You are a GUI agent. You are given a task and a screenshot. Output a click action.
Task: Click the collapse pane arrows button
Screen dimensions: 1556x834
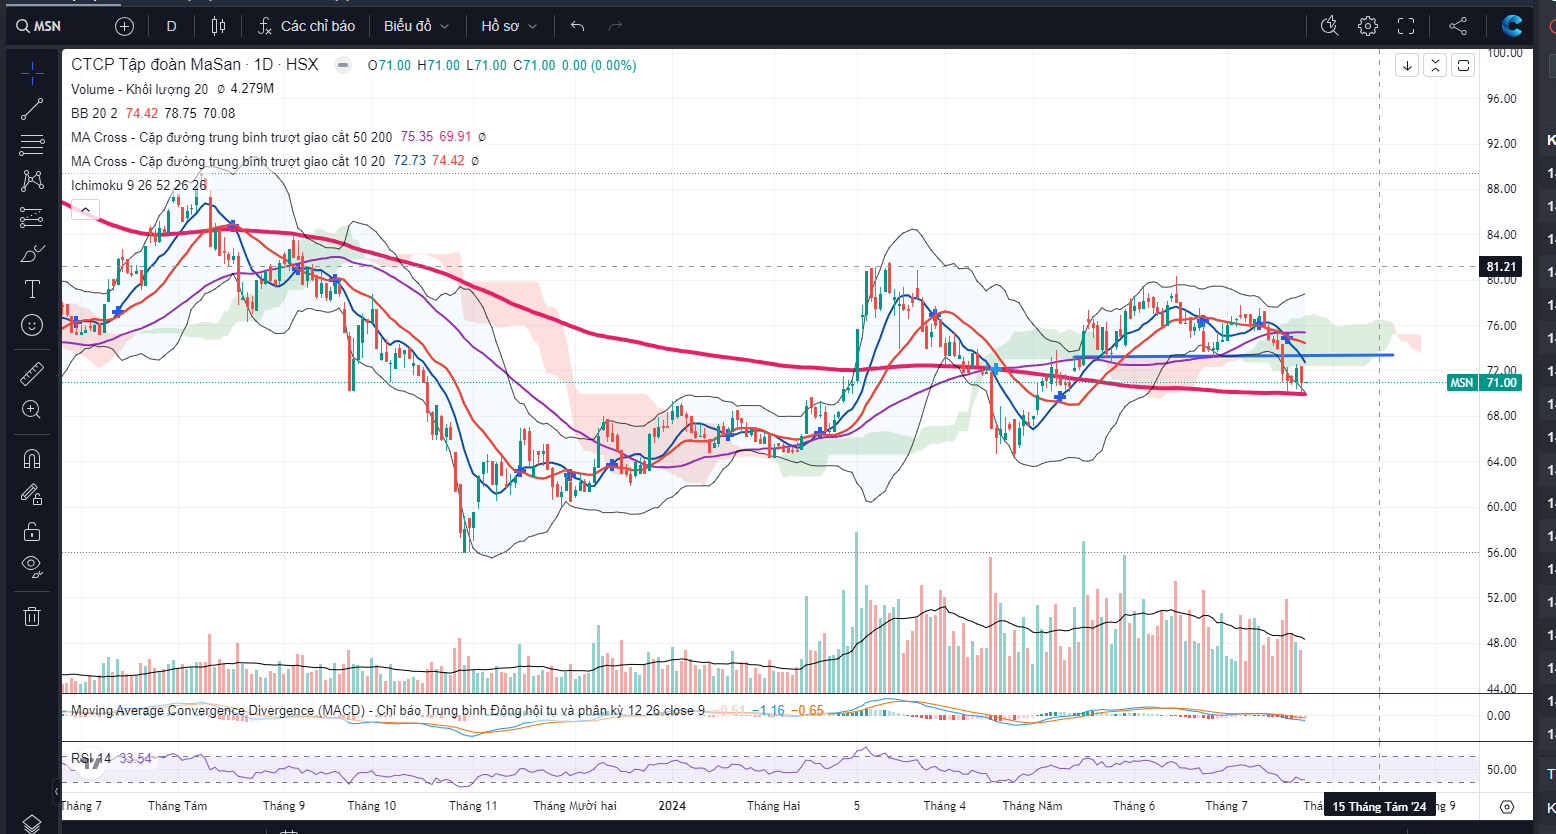point(1435,66)
